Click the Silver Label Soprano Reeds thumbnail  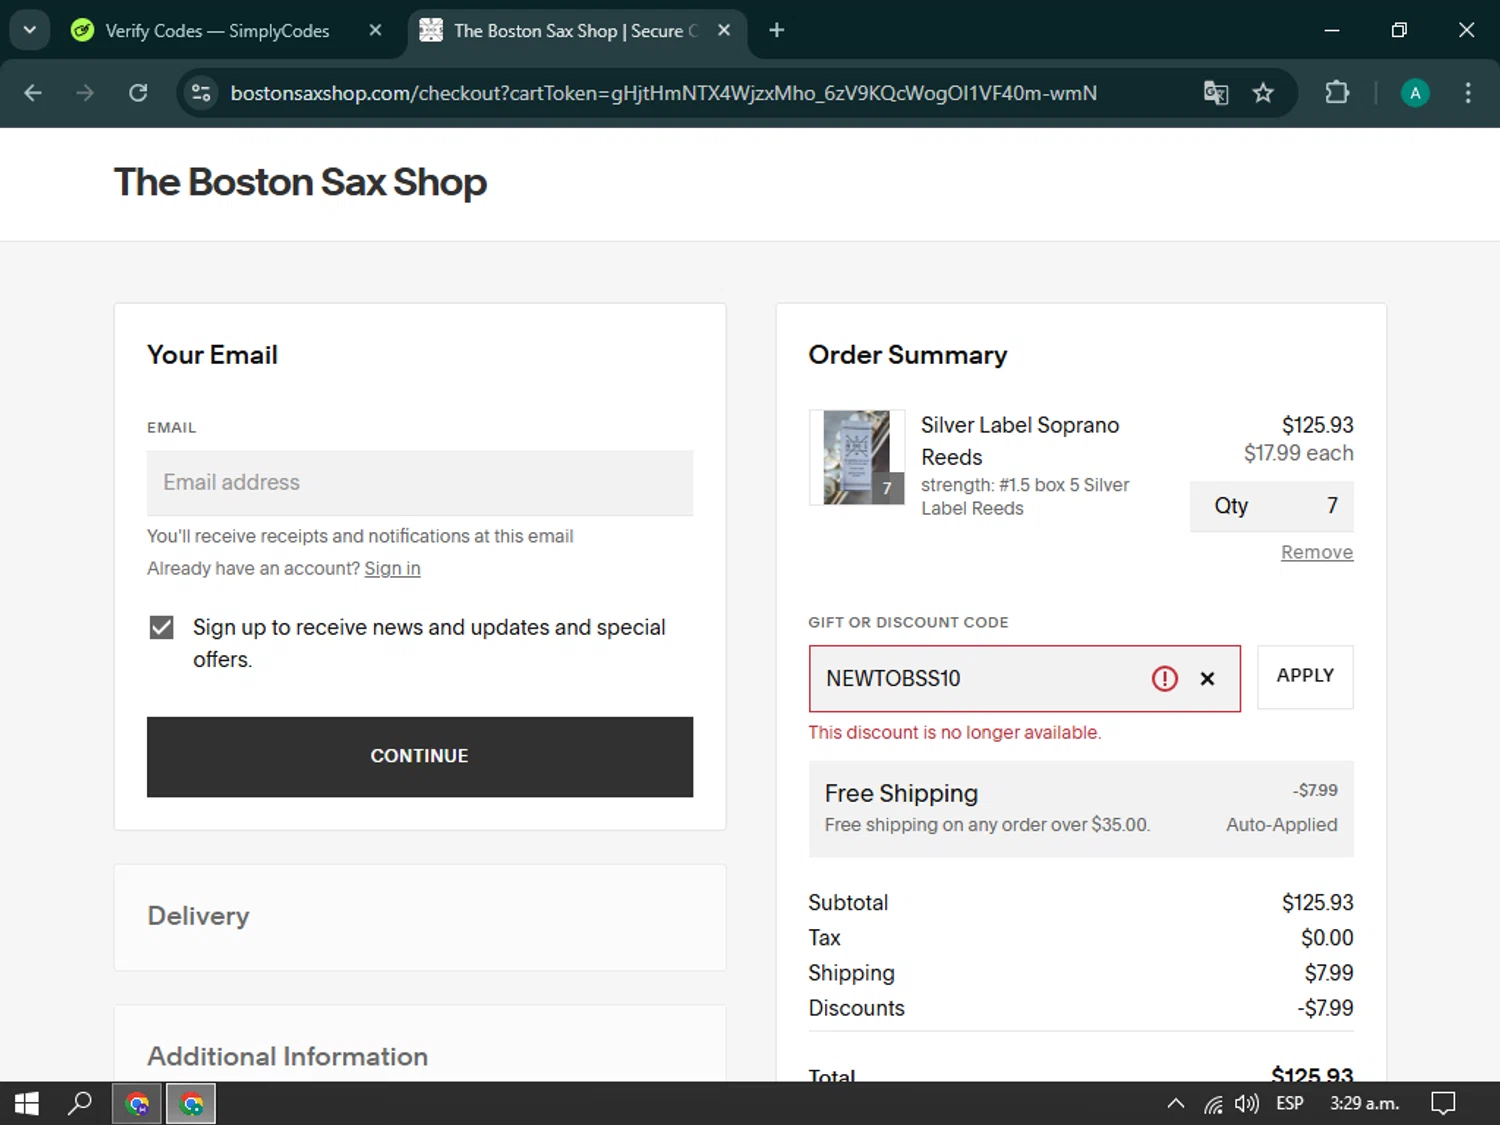[857, 457]
